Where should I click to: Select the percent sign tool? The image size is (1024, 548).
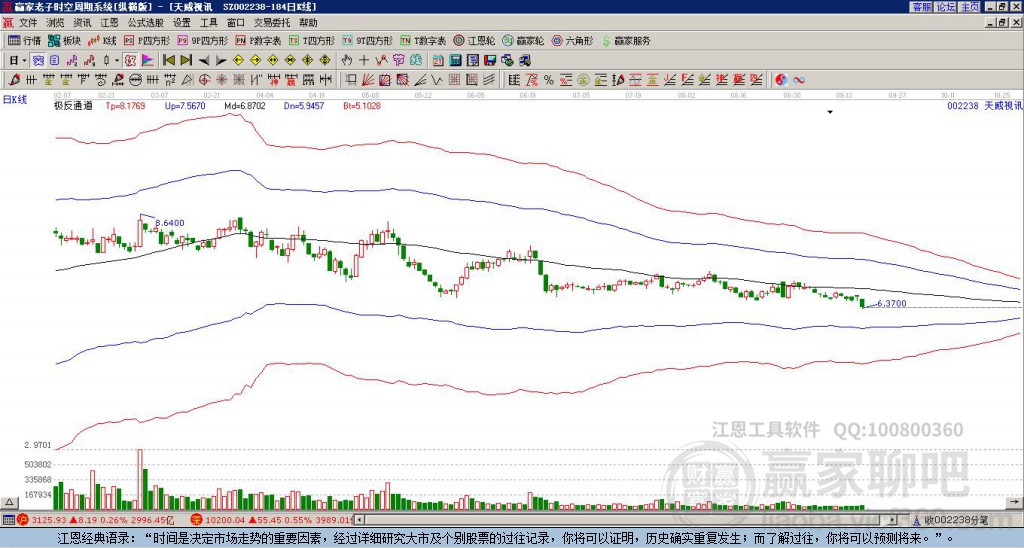pos(549,80)
